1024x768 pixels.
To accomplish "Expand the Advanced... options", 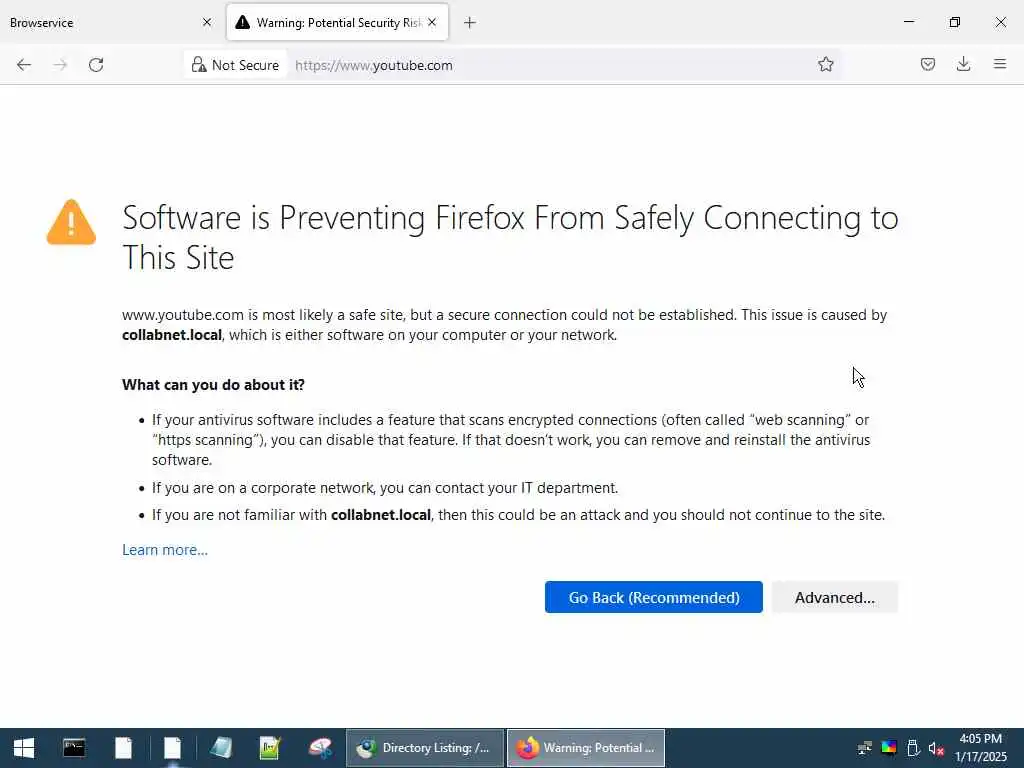I will coord(835,597).
